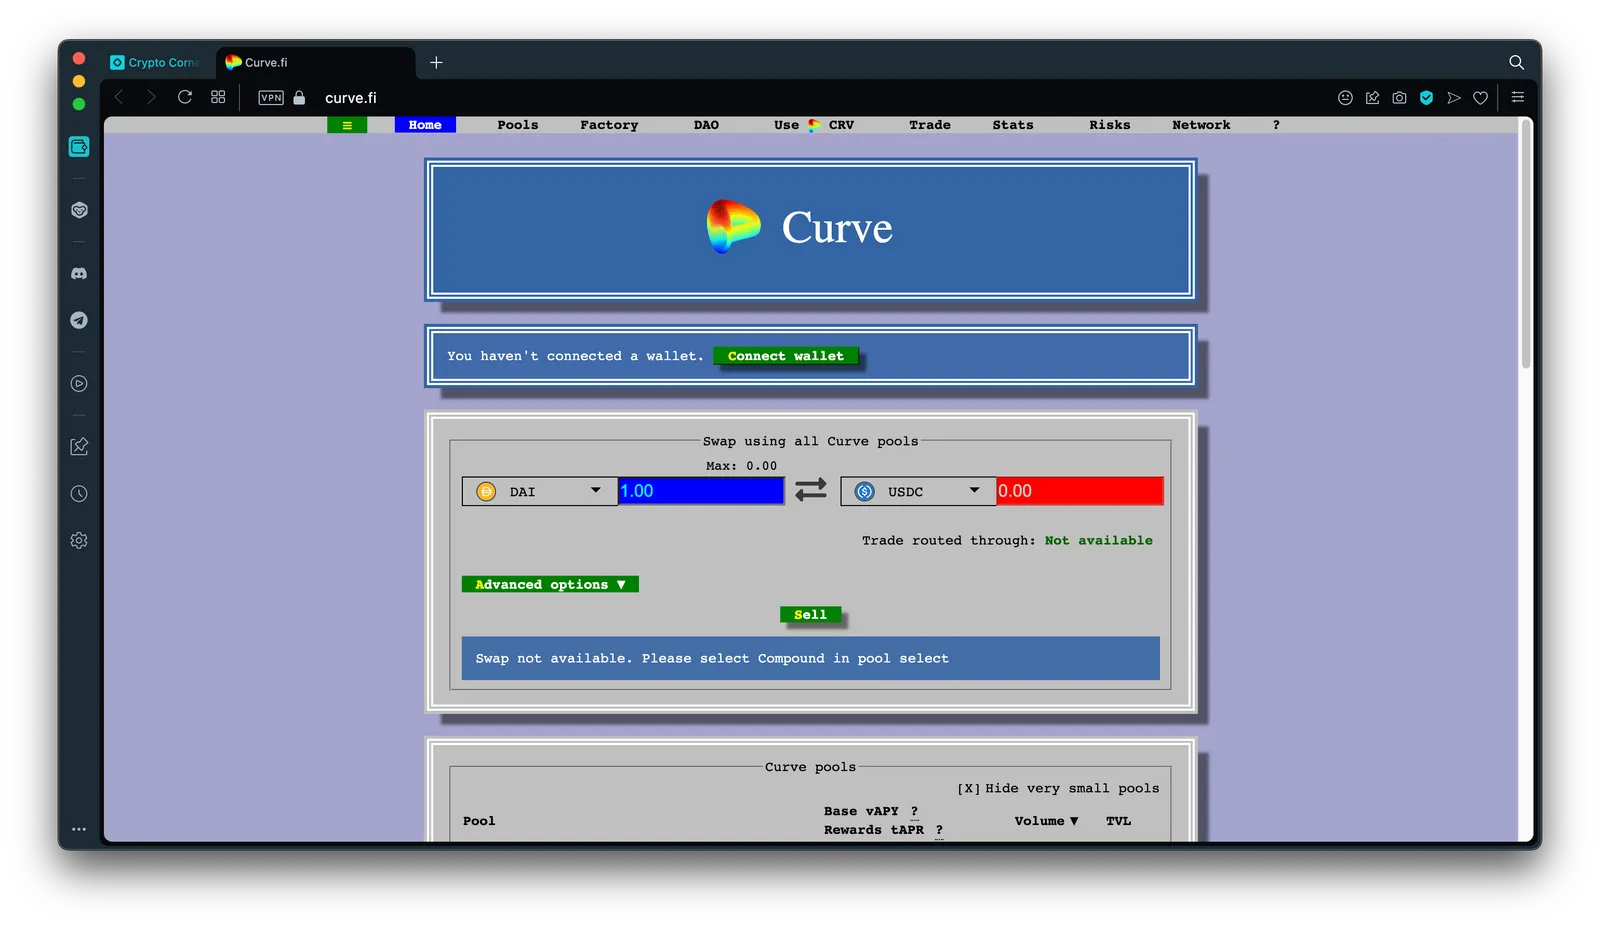Go forward with the forward arrow
The height and width of the screenshot is (927, 1600).
coord(151,97)
